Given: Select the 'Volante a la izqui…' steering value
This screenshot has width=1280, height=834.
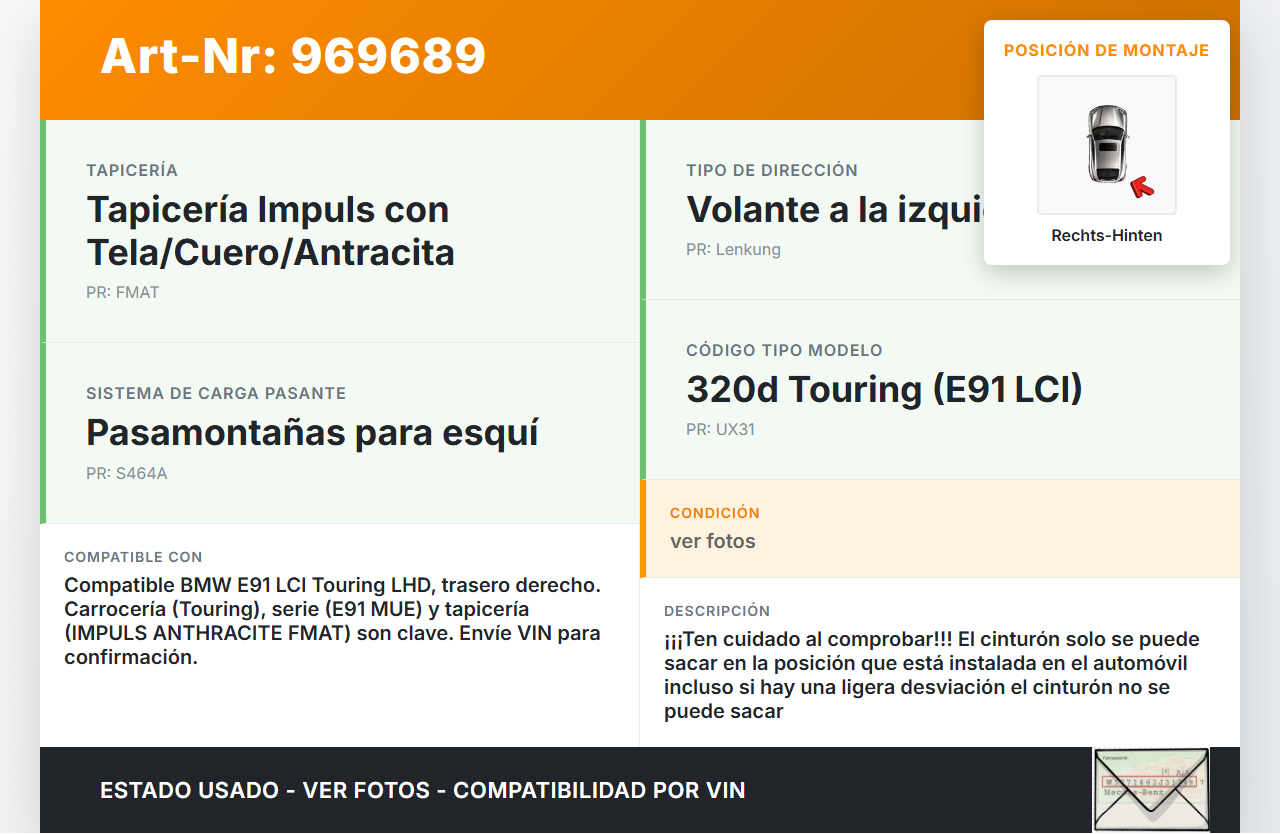Looking at the screenshot, I should pyautogui.click(x=835, y=209).
